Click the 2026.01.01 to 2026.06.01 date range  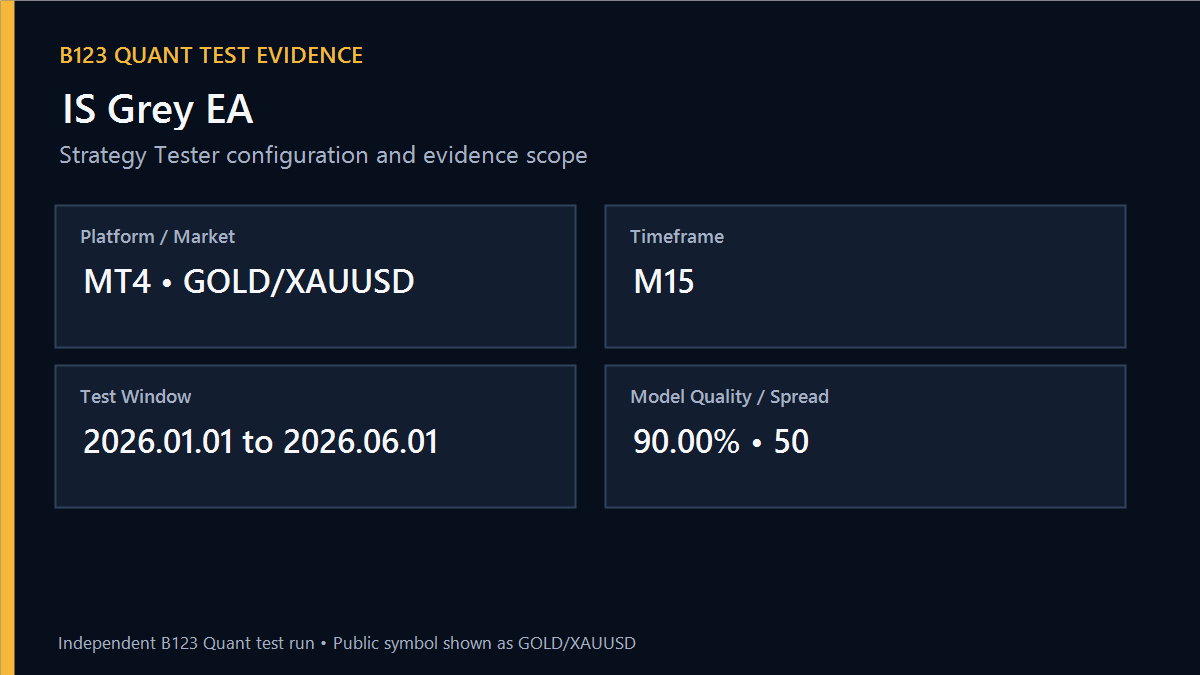(x=261, y=442)
